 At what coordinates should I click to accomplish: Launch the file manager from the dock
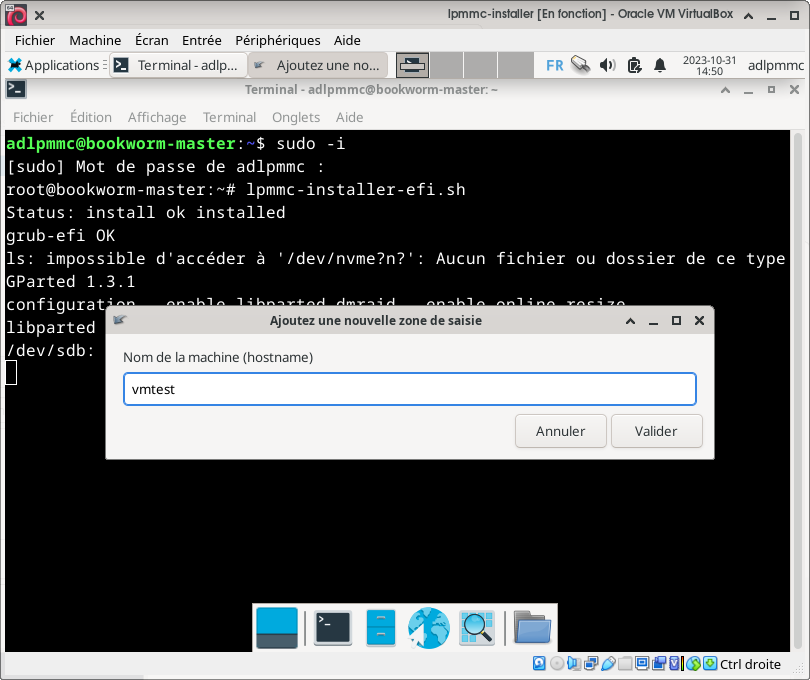381,627
